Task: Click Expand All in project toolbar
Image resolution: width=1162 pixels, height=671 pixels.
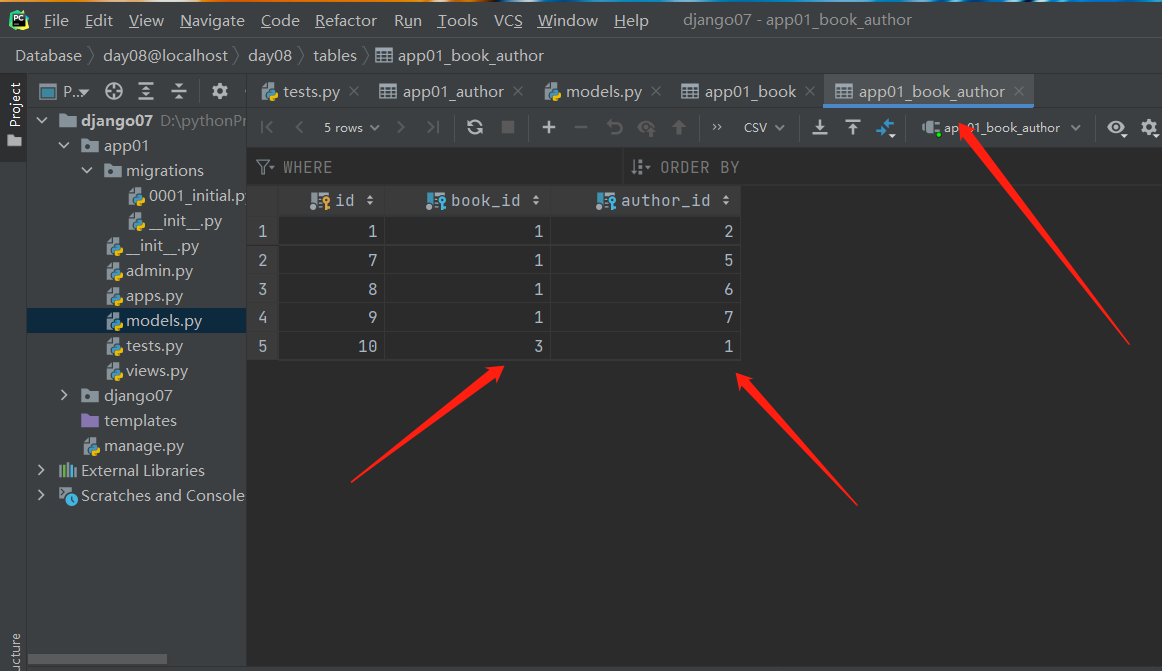Action: coord(146,91)
